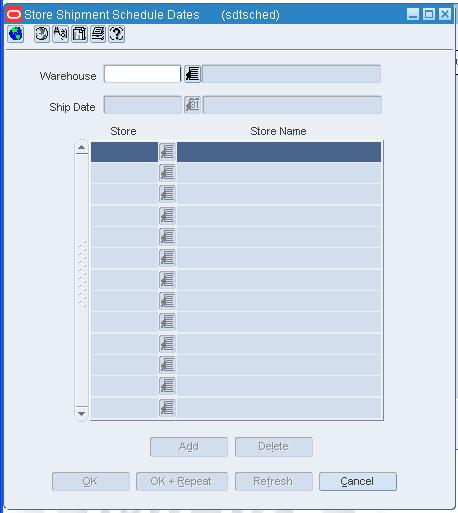Click the Warehouse input field
Image resolution: width=458 pixels, height=513 pixels.
142,74
